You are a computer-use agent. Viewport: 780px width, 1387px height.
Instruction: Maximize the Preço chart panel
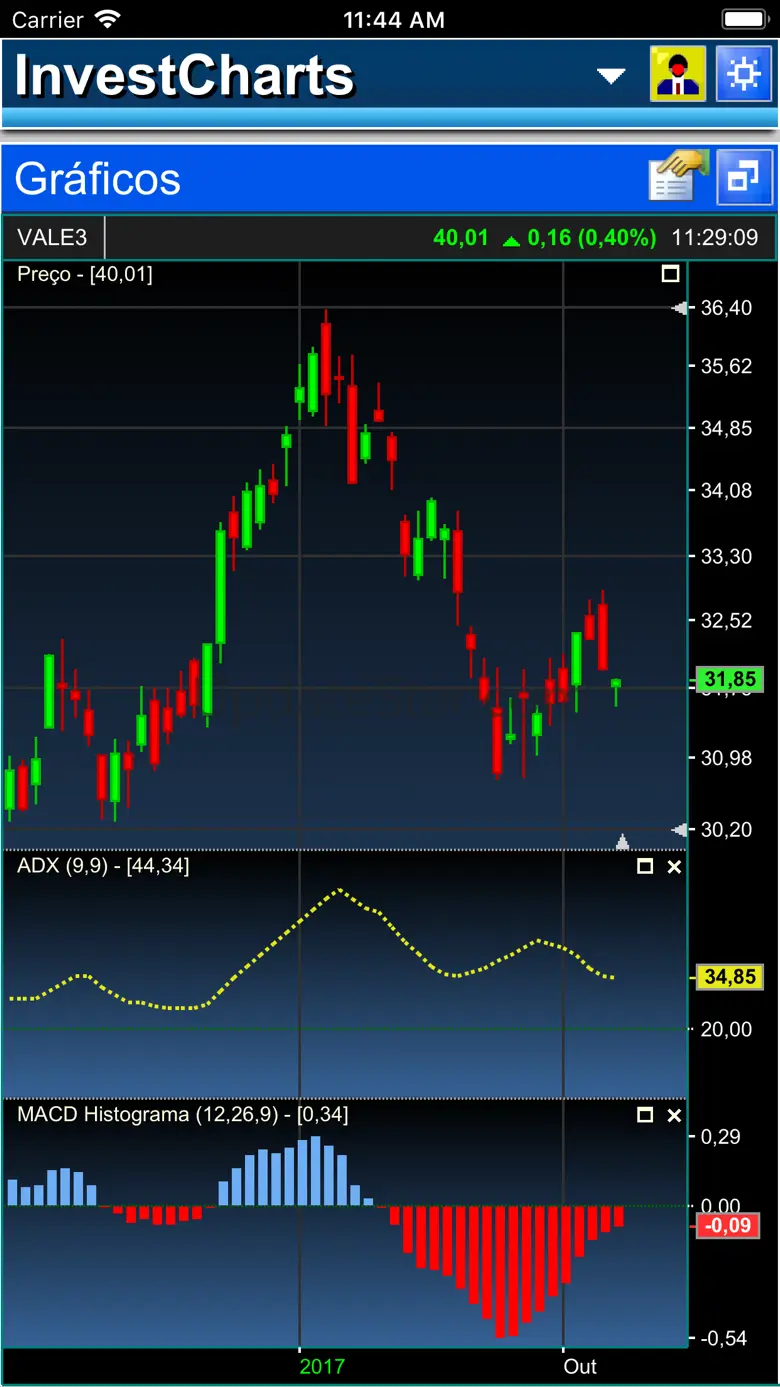[670, 274]
